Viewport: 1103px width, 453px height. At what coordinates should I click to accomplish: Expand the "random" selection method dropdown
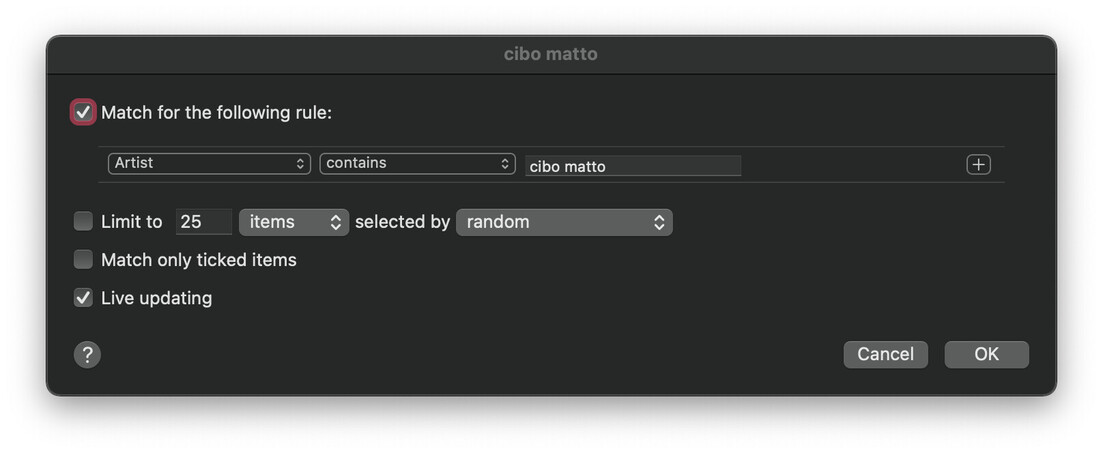click(x=564, y=222)
